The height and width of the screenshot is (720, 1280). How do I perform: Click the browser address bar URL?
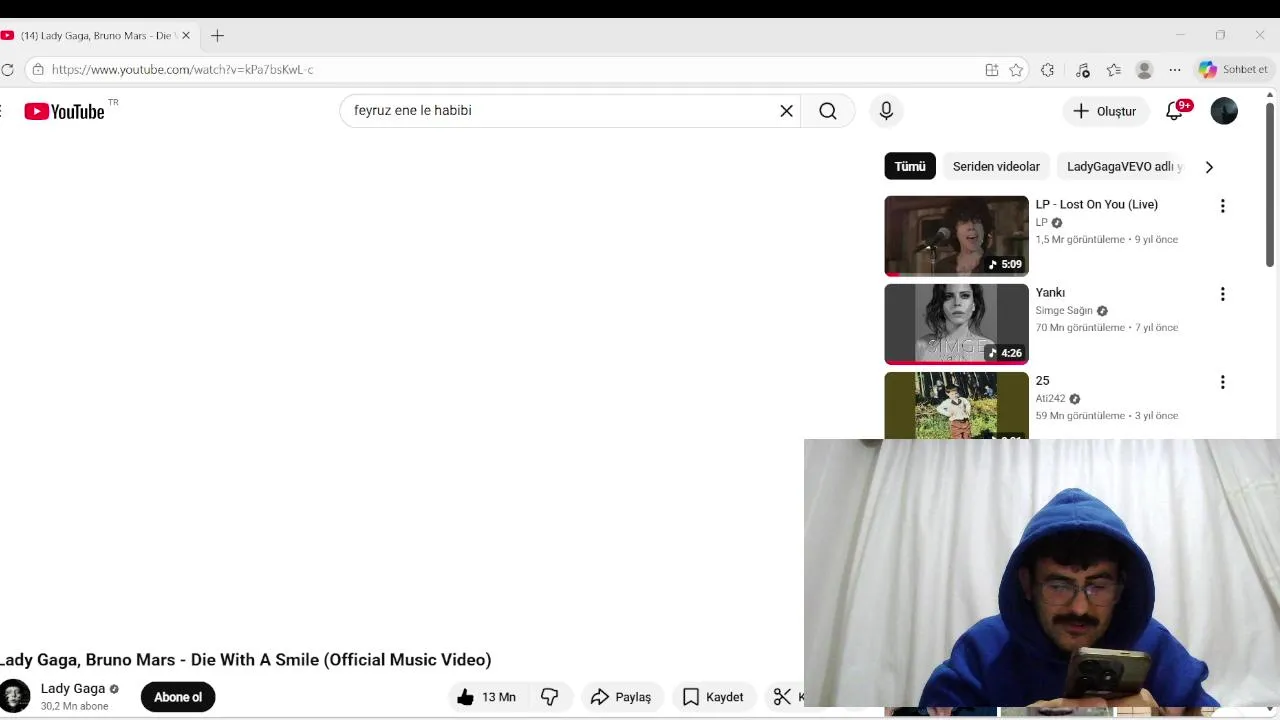(183, 70)
